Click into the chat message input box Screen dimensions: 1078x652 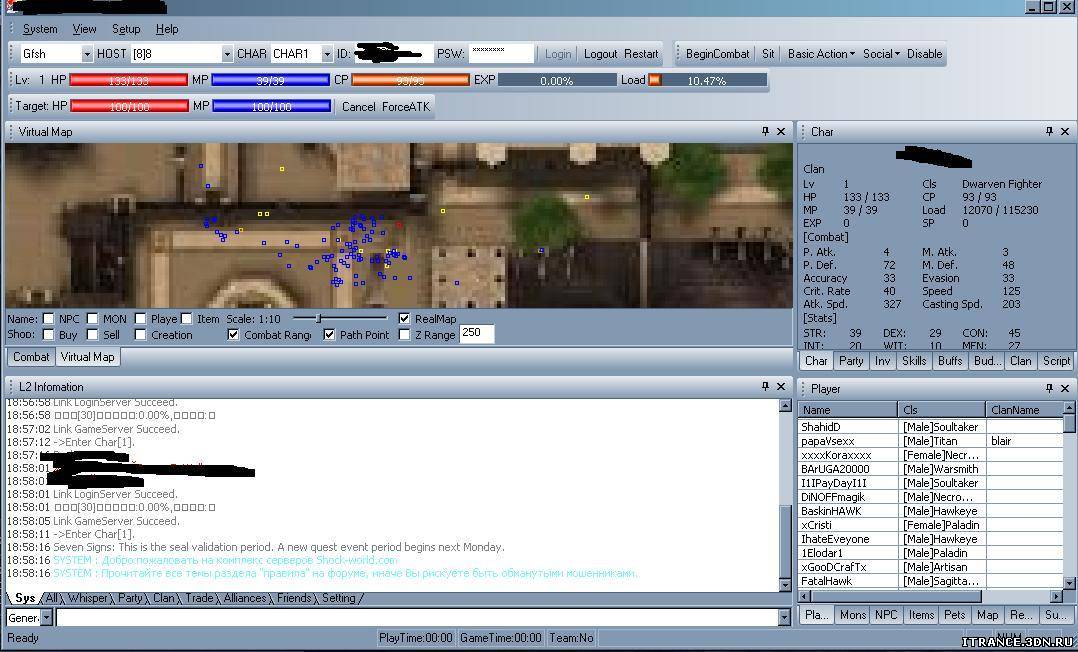[417, 618]
